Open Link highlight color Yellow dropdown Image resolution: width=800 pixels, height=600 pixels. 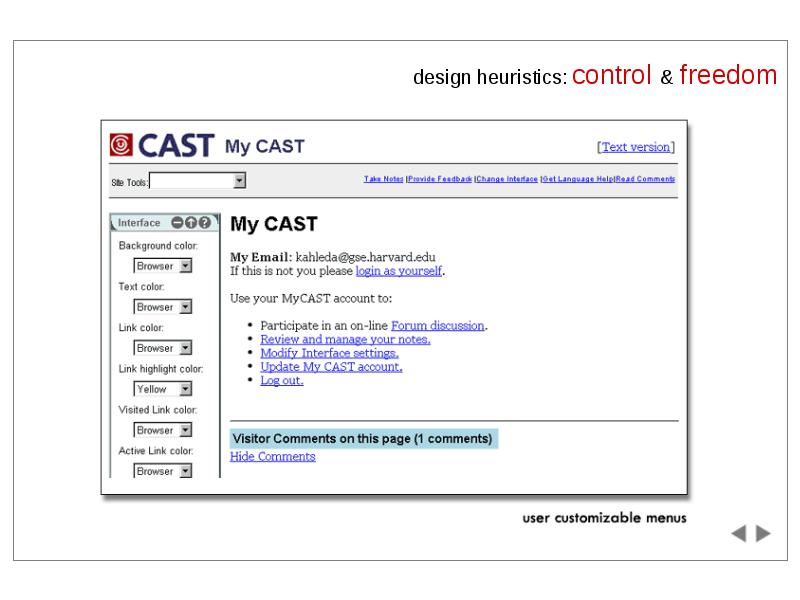tap(163, 389)
